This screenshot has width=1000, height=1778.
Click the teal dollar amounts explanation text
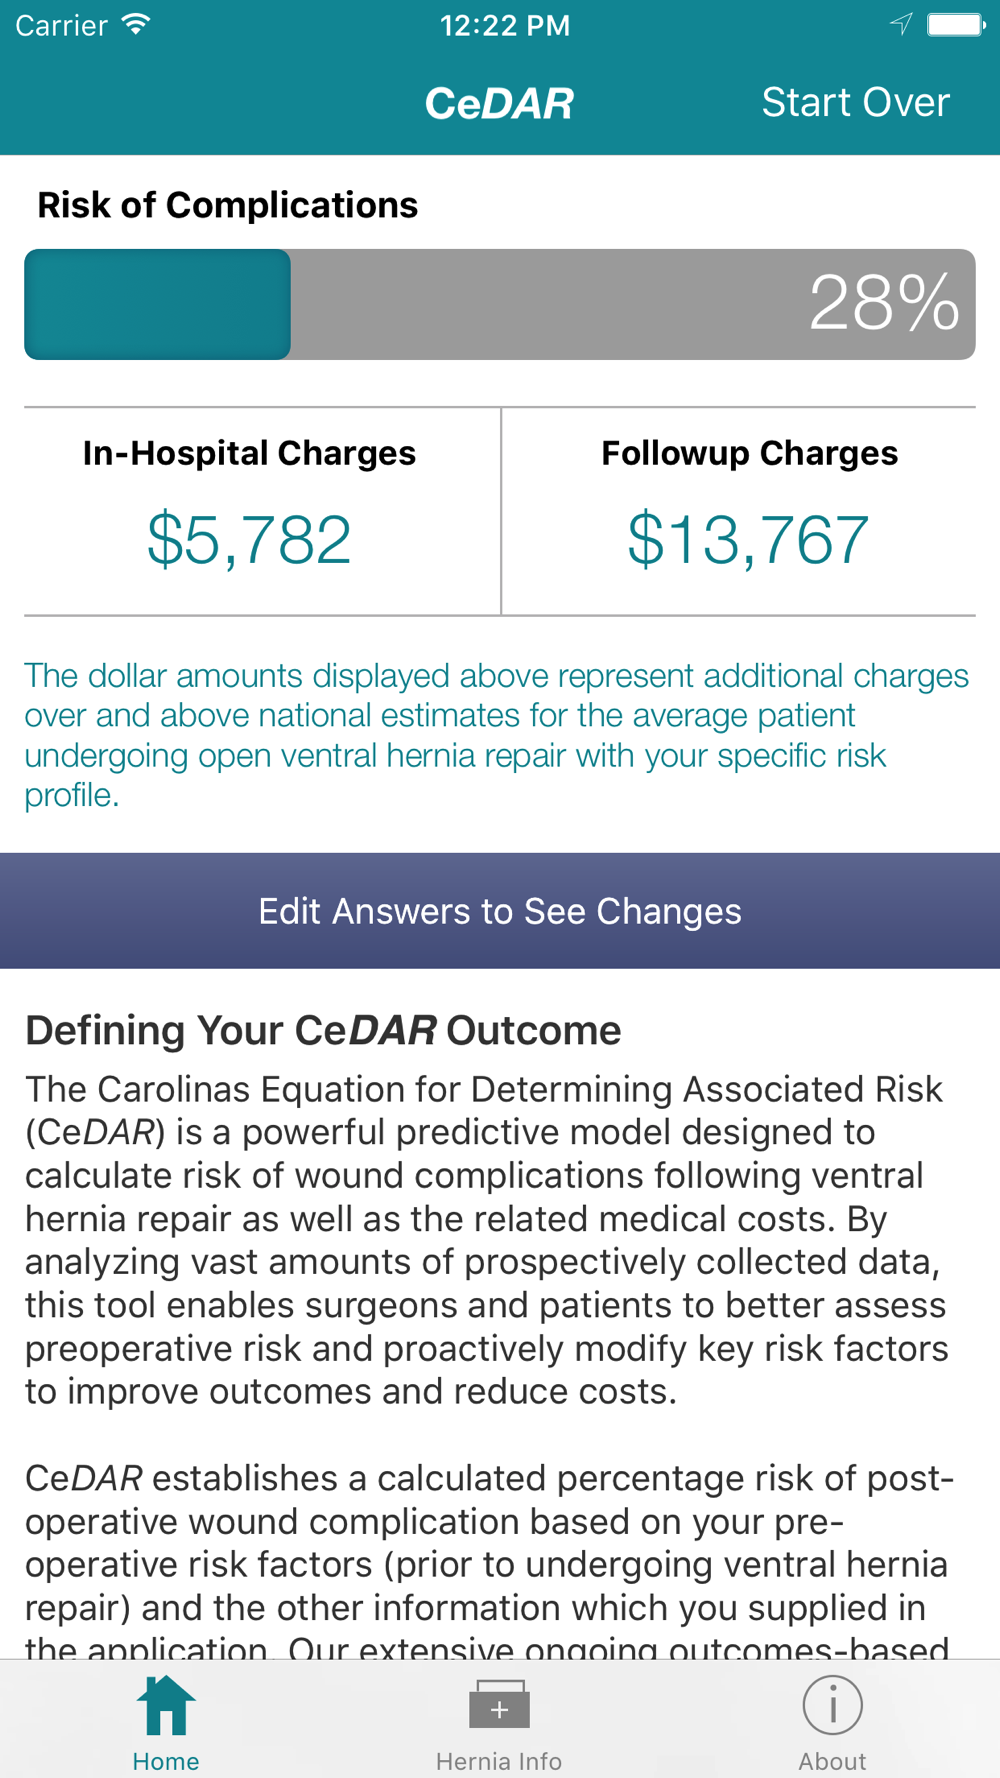point(497,735)
